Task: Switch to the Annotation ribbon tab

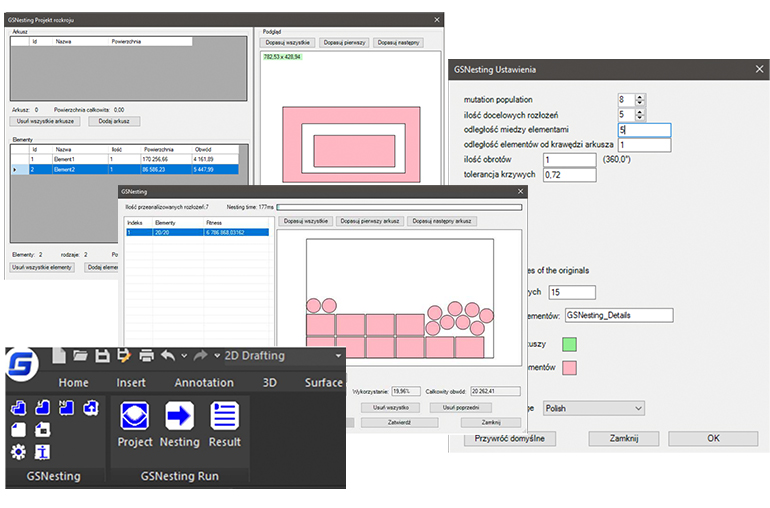Action: pyautogui.click(x=204, y=382)
